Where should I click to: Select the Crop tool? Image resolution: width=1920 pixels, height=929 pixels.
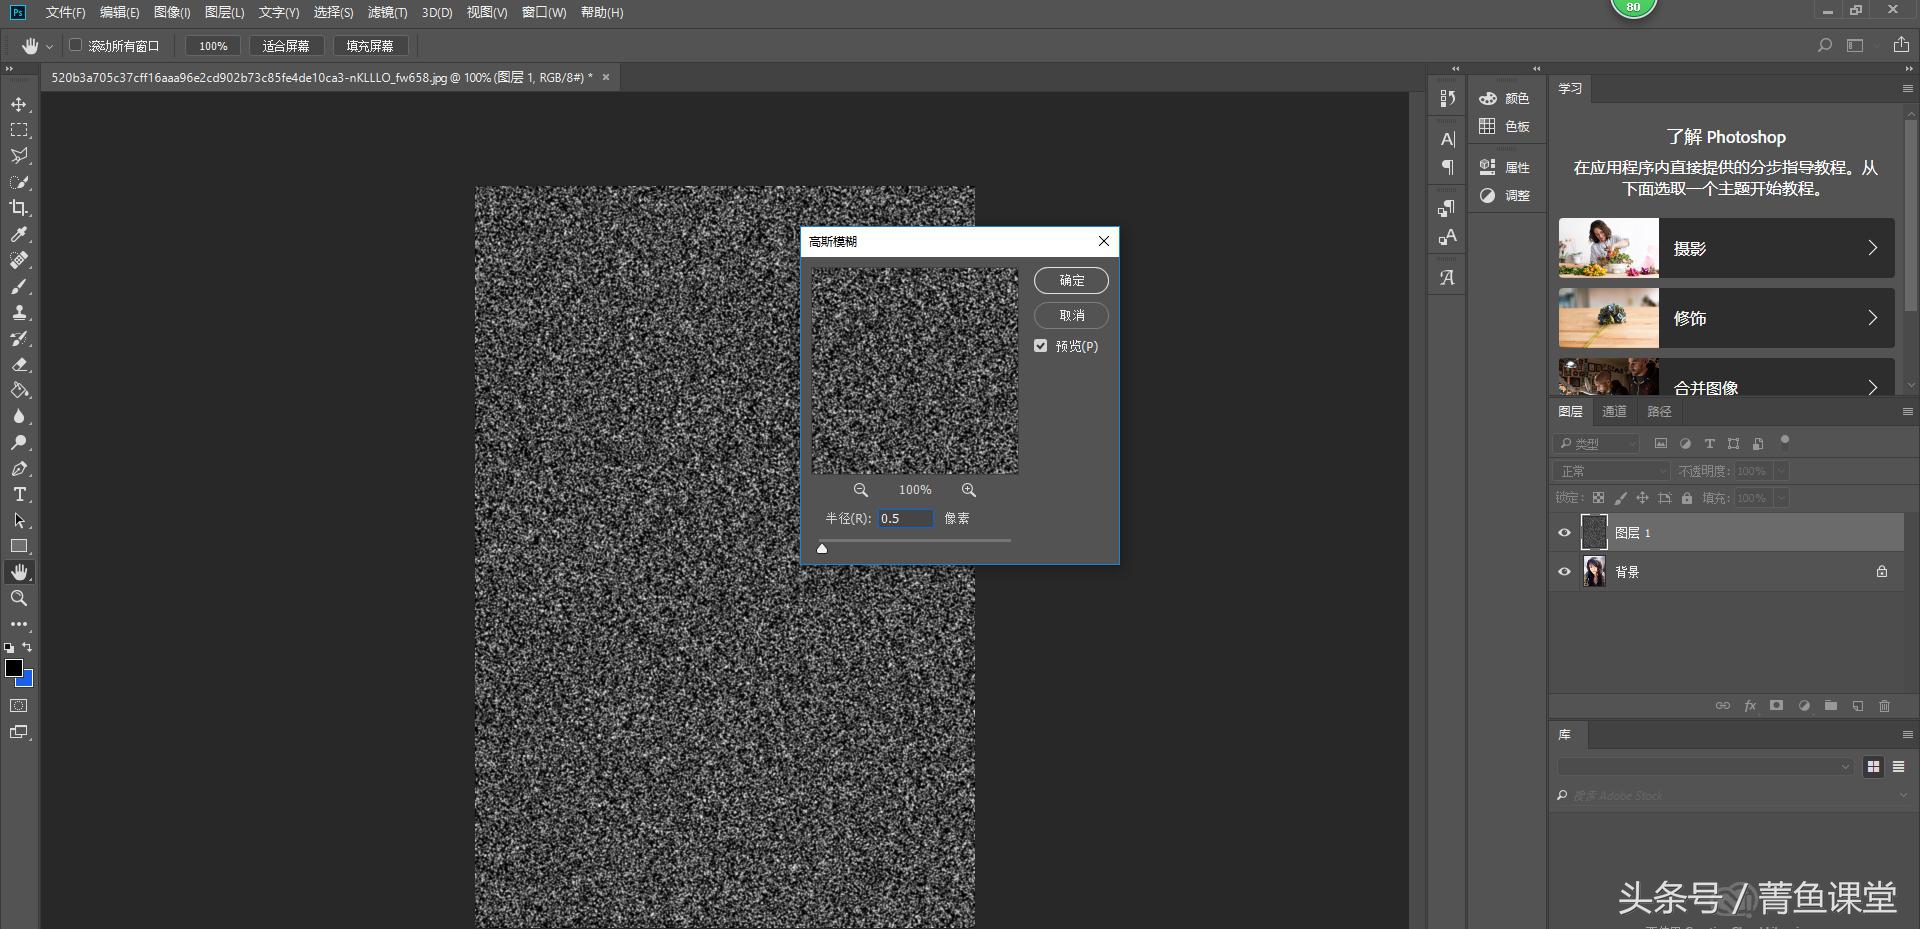pyautogui.click(x=19, y=208)
